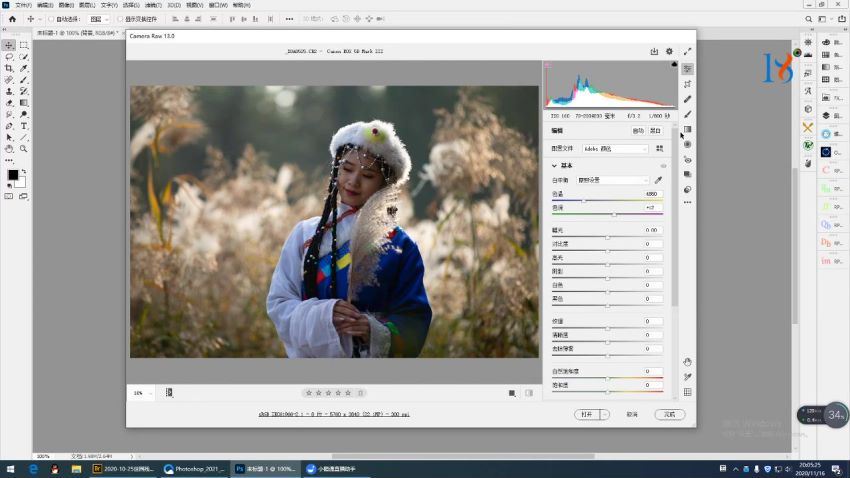Select the color sampler tool in Camera Raw
The width and height of the screenshot is (850, 478).
[687, 377]
